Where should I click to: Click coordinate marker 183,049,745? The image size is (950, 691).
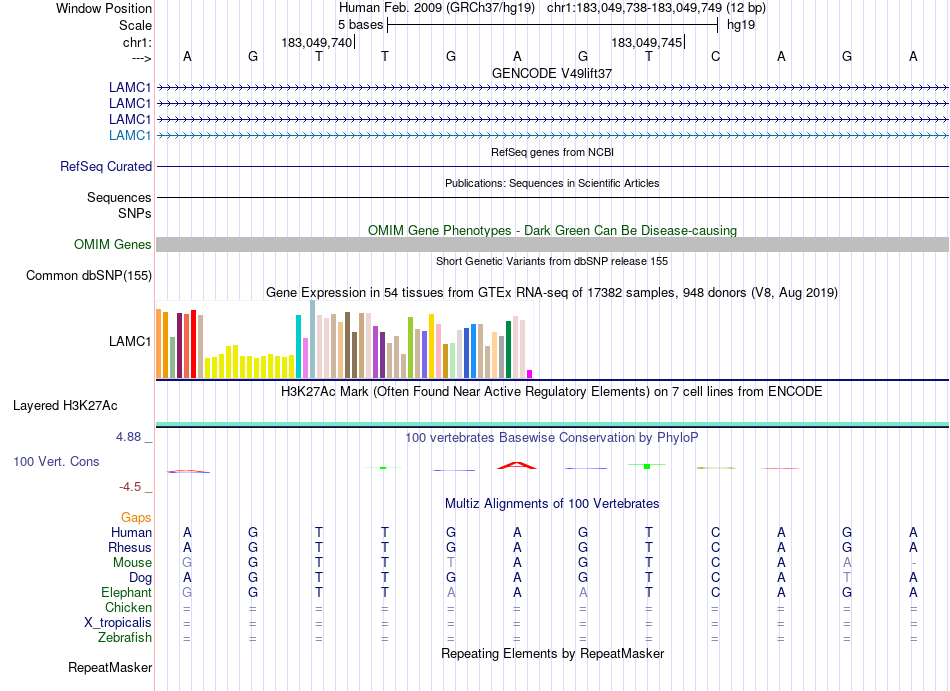point(646,42)
